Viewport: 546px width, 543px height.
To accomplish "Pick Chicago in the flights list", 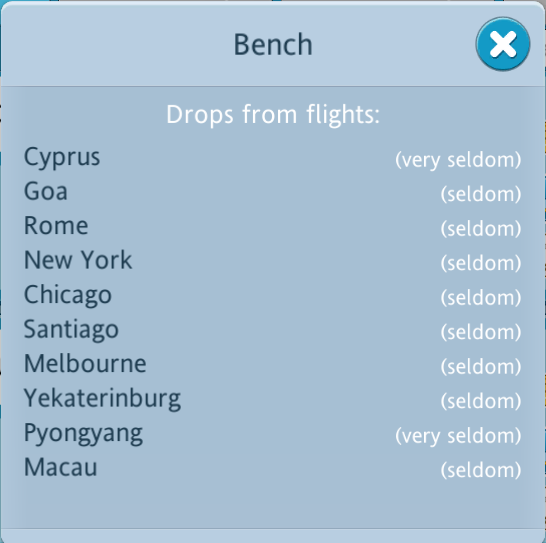I will pyautogui.click(x=68, y=295).
